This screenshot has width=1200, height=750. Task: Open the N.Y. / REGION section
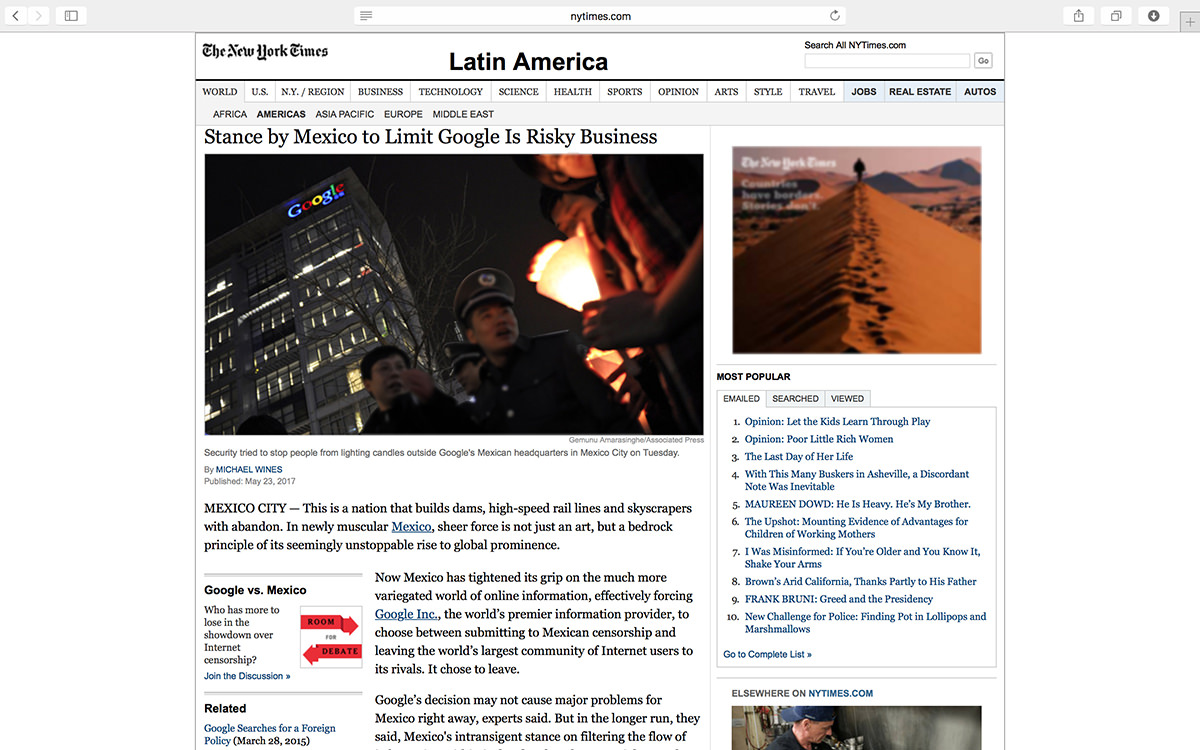[313, 92]
